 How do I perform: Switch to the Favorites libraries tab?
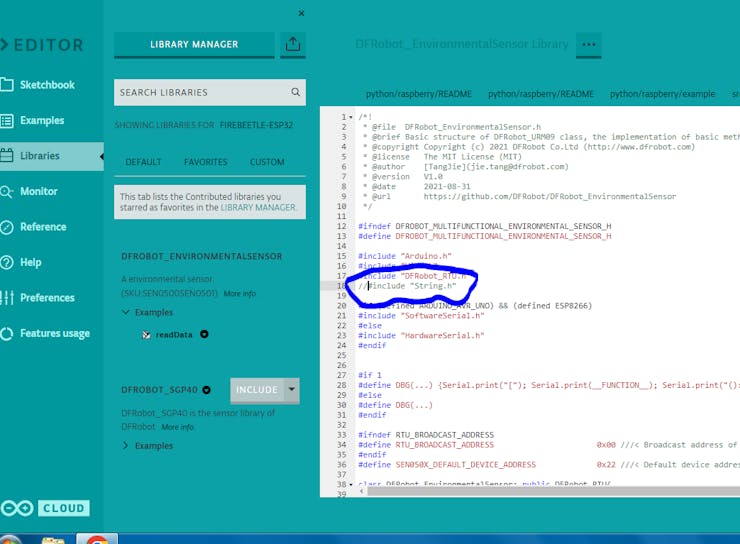(205, 162)
